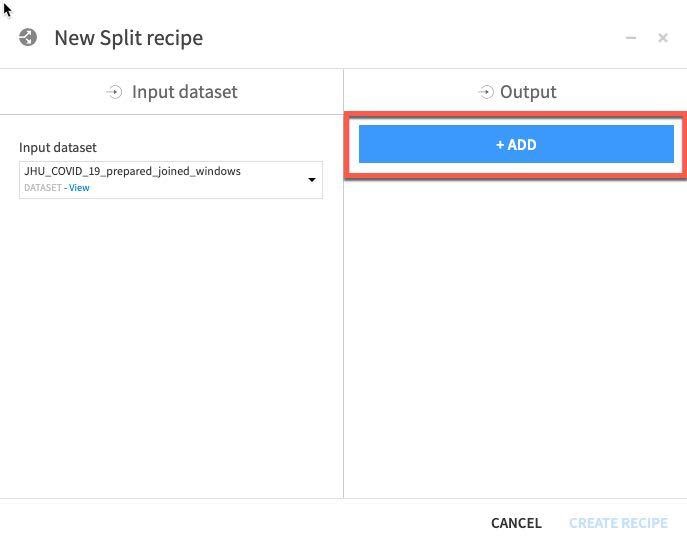Close the New Split recipe dialog

point(663,38)
